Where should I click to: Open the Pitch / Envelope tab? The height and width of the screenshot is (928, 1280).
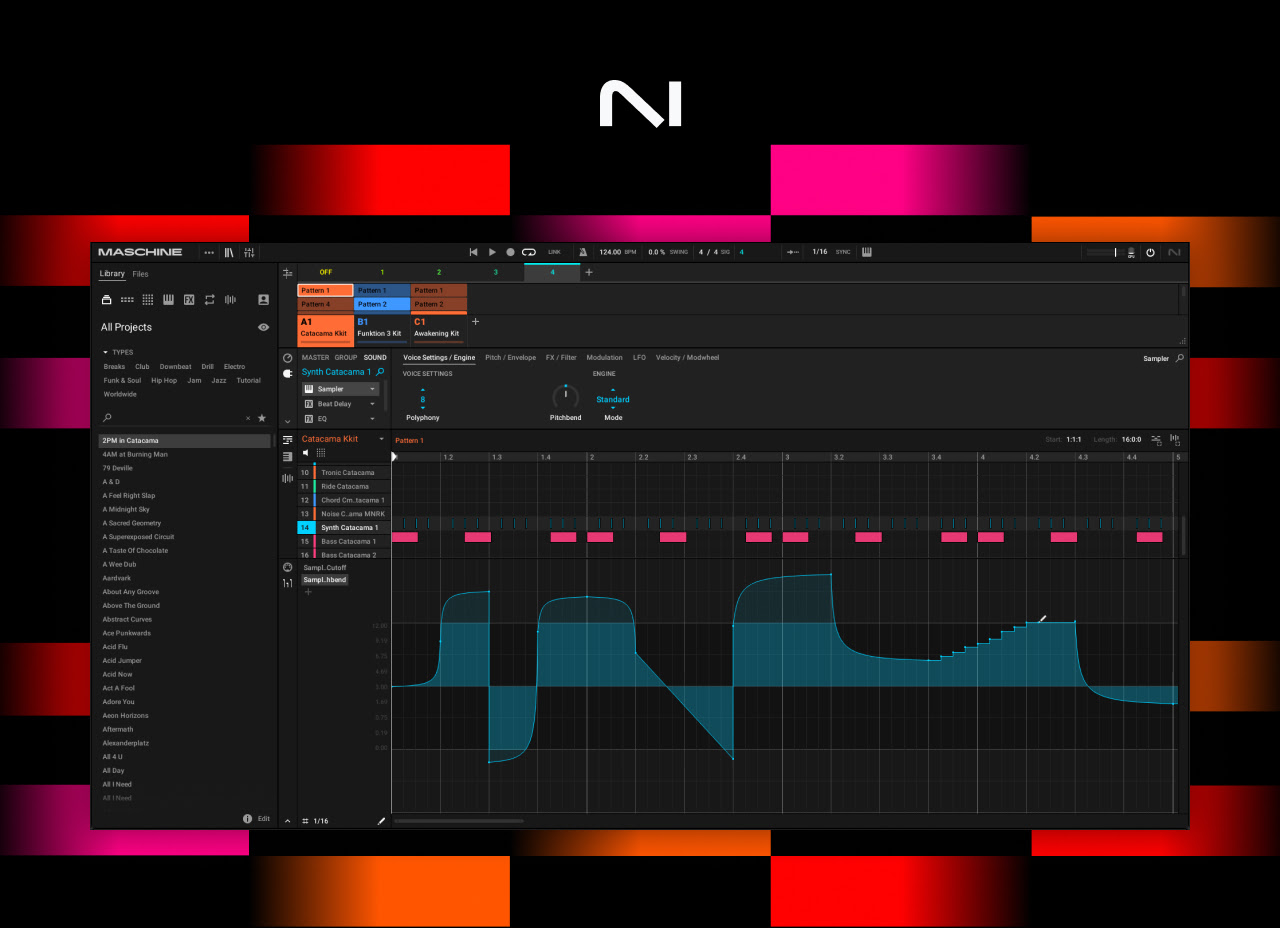click(510, 357)
